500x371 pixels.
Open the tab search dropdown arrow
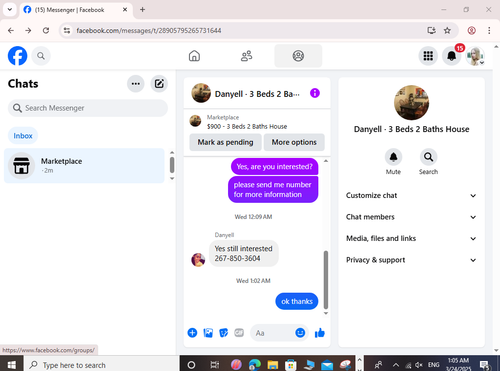pos(10,9)
